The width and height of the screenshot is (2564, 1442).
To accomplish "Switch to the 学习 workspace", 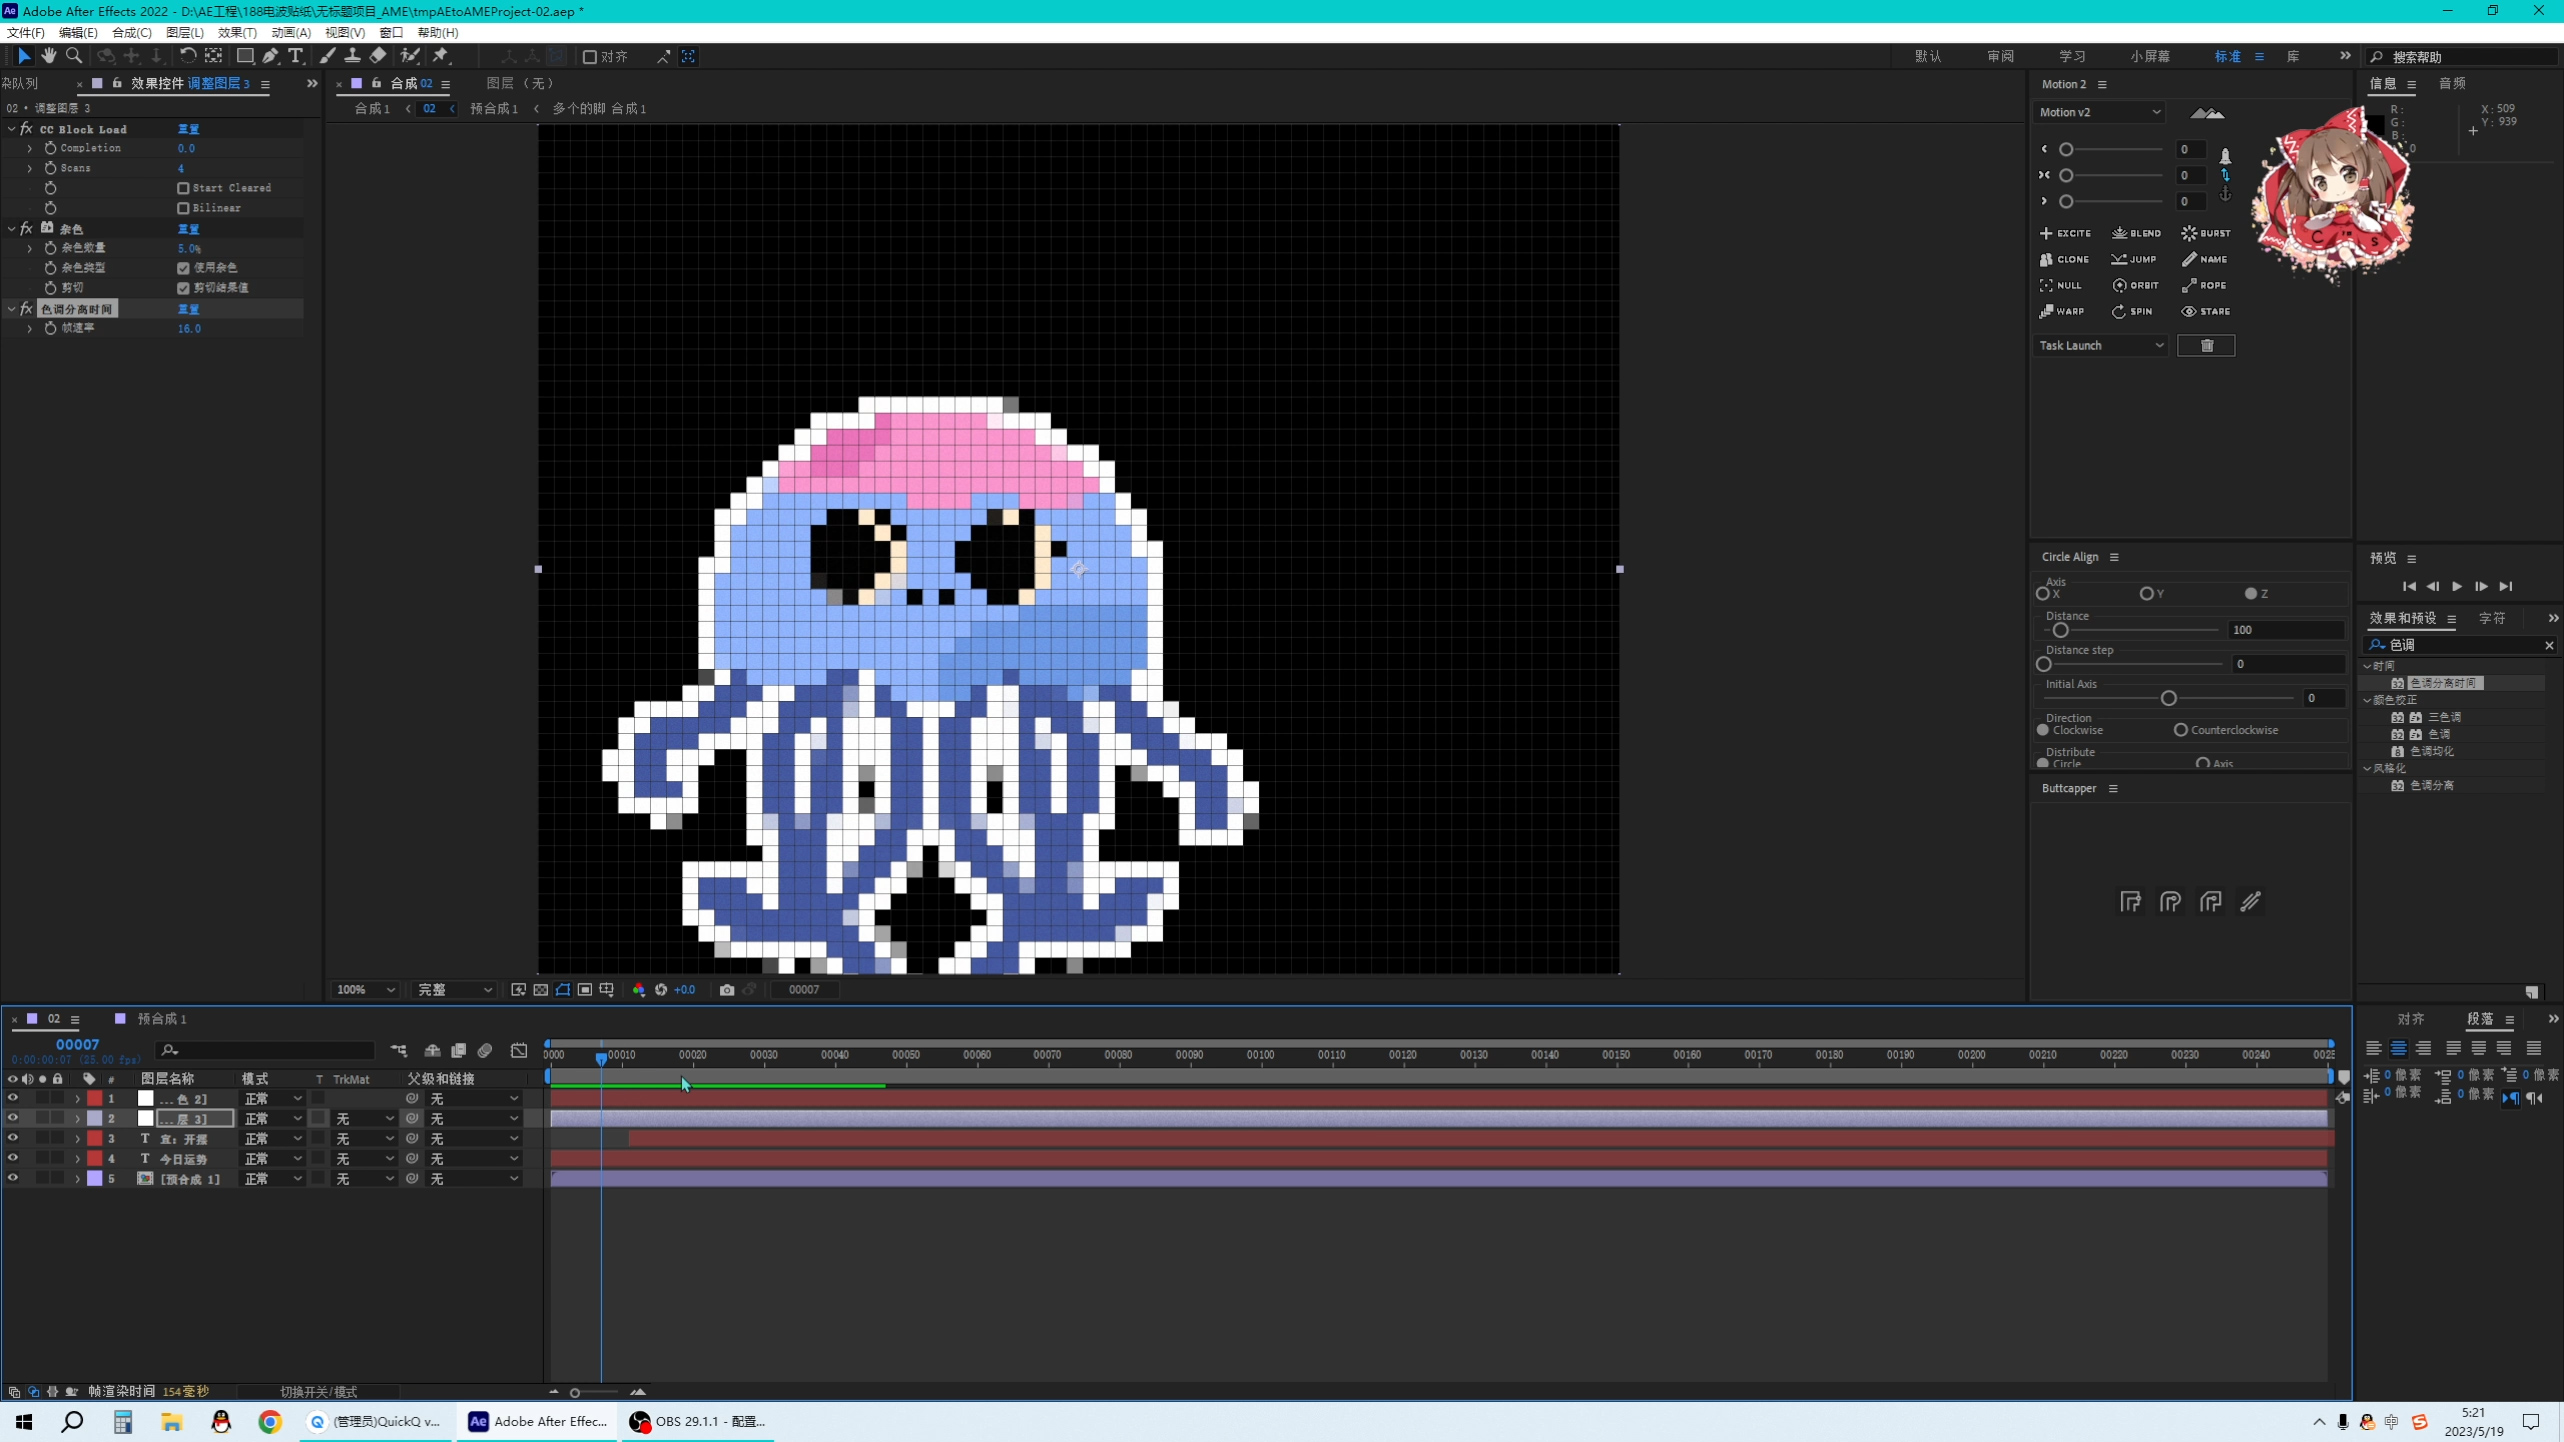I will click(x=2072, y=57).
